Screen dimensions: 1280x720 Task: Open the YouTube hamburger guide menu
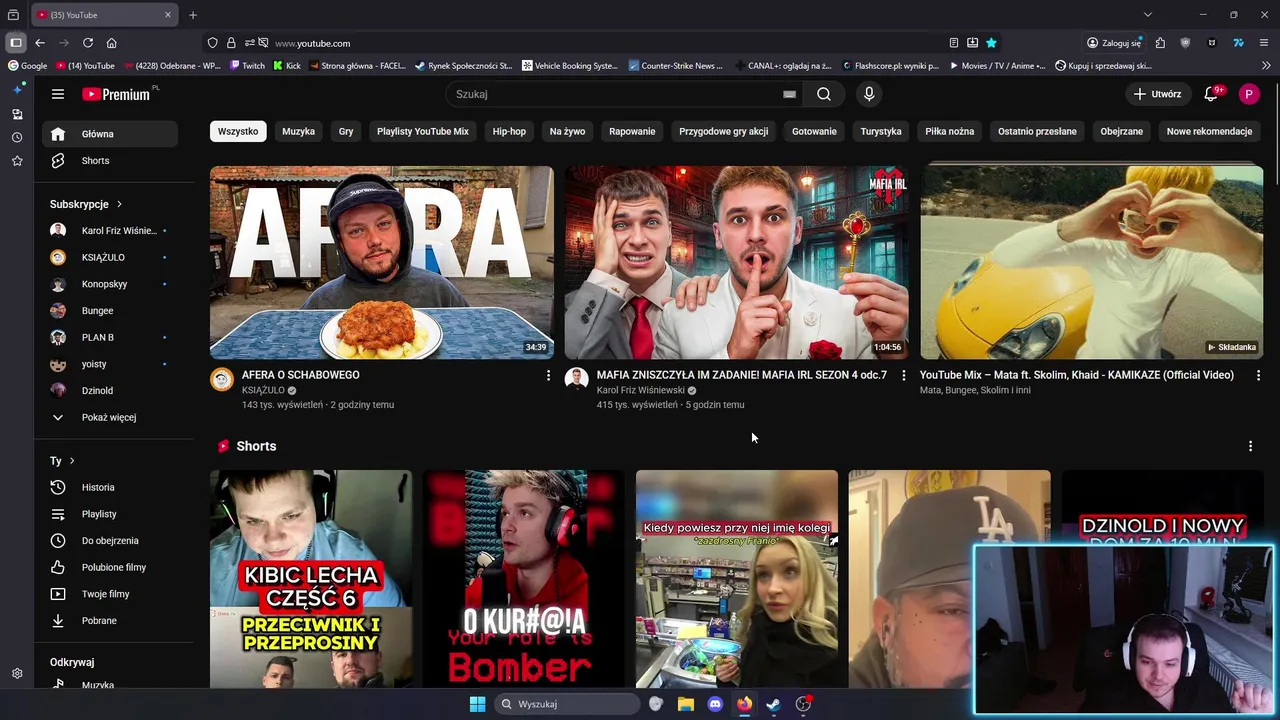[58, 94]
